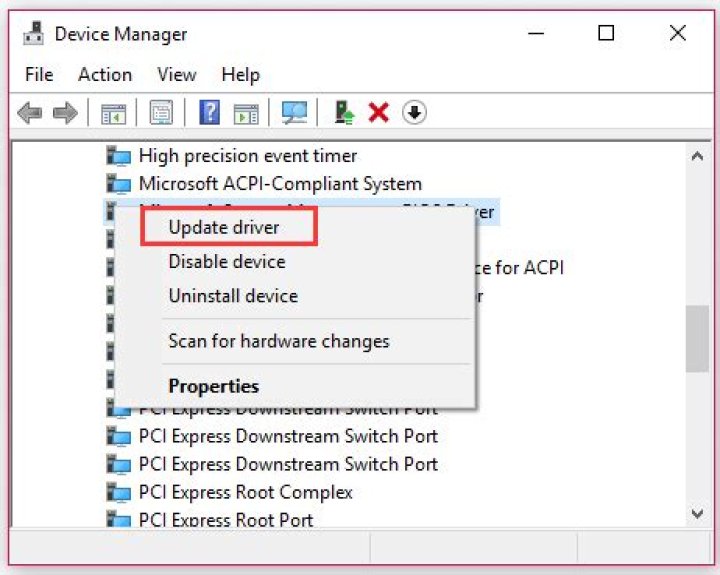
Task: Click the Scan for hardware changes monitor icon
Action: coord(294,113)
